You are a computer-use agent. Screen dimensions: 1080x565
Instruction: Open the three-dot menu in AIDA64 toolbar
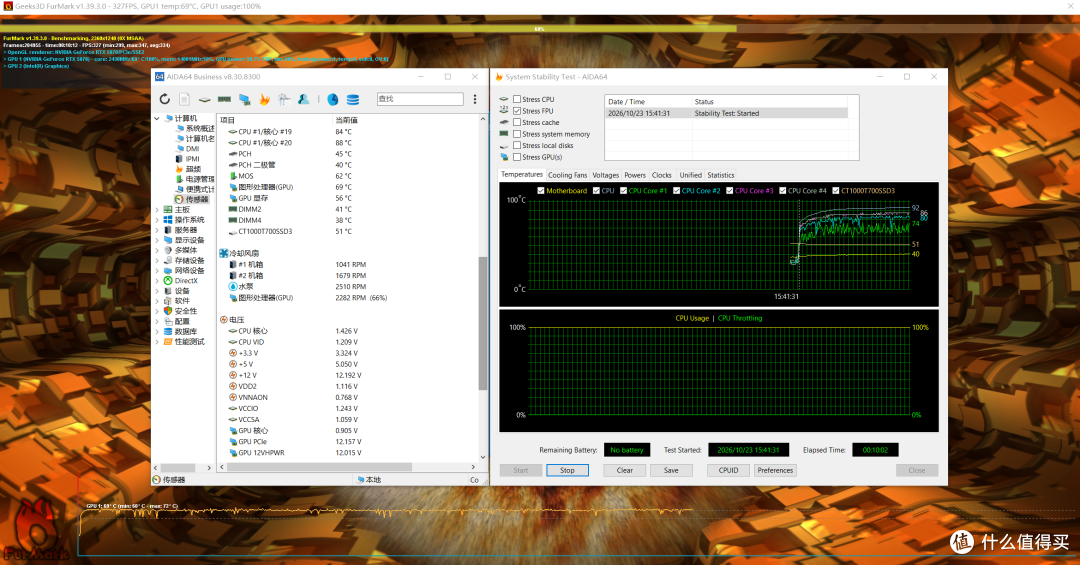coord(475,99)
